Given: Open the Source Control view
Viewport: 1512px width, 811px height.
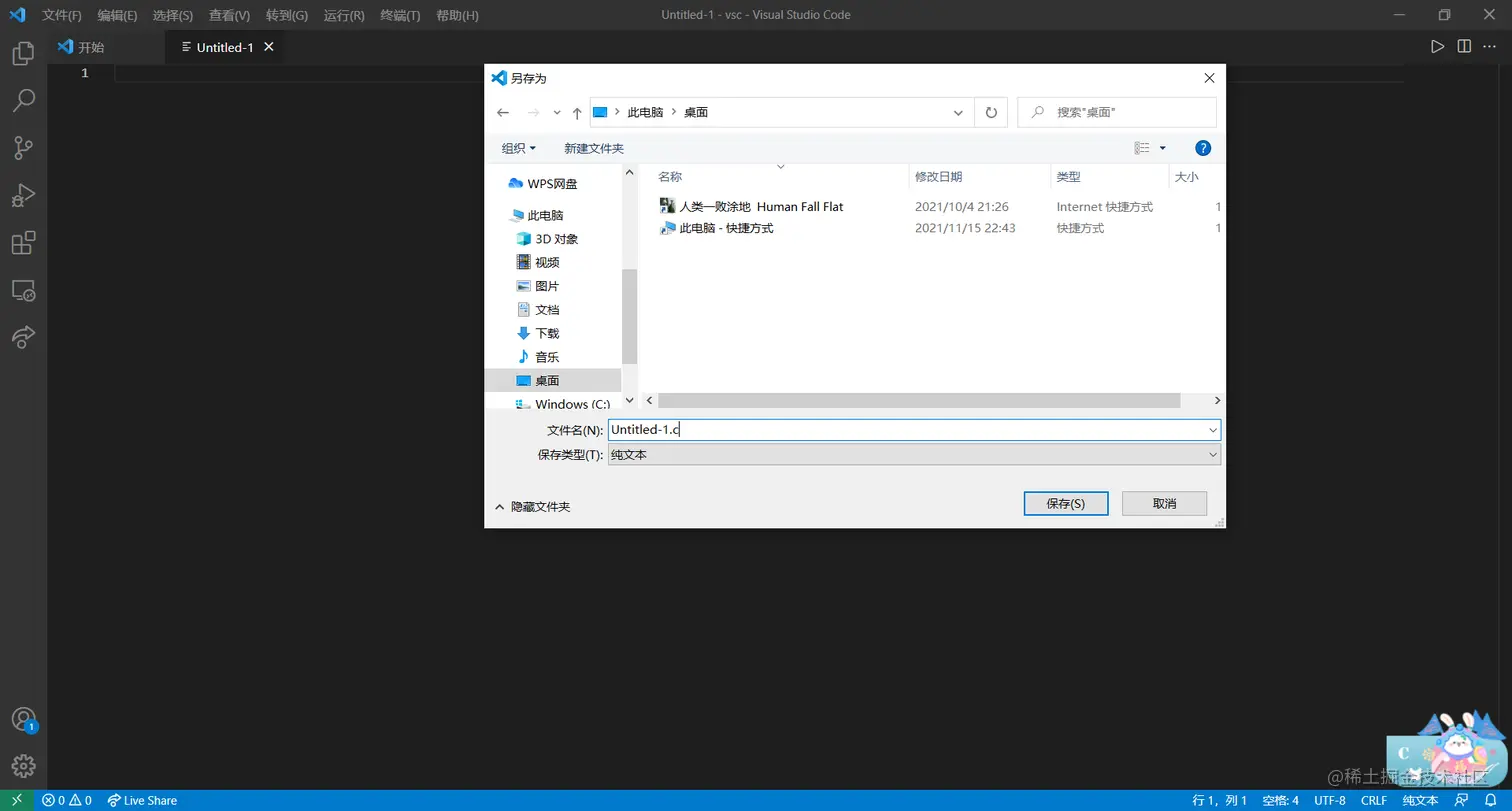Looking at the screenshot, I should [x=23, y=148].
